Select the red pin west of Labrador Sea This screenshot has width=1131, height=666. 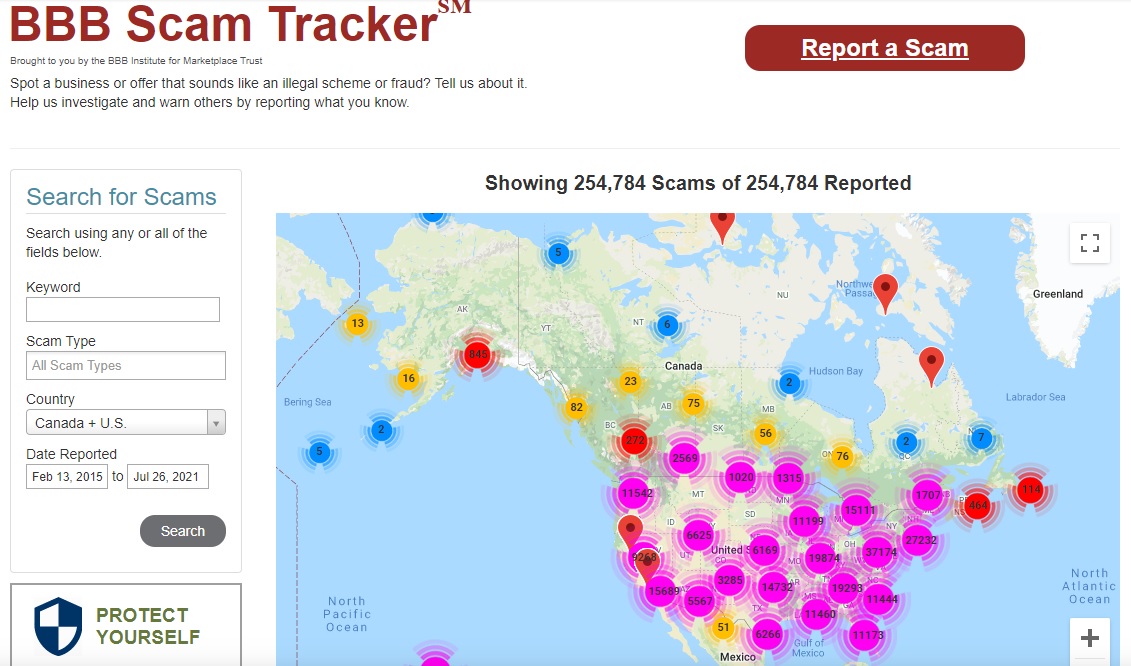point(931,367)
